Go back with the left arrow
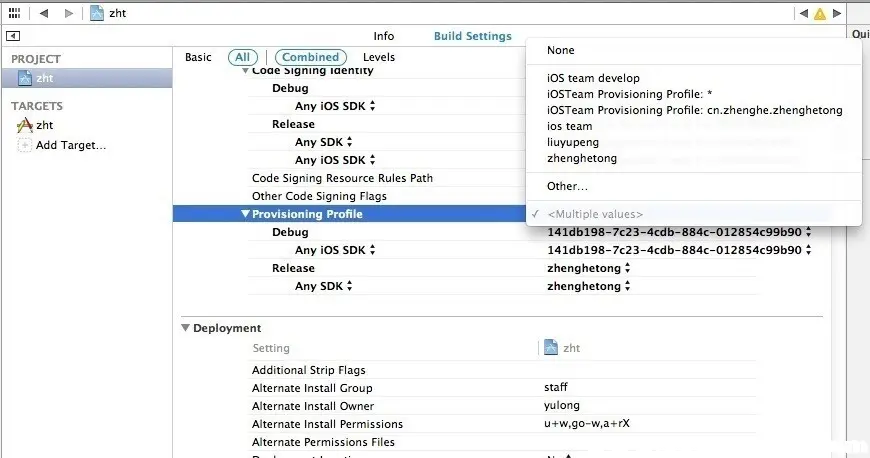This screenshot has width=870, height=458. click(x=43, y=13)
